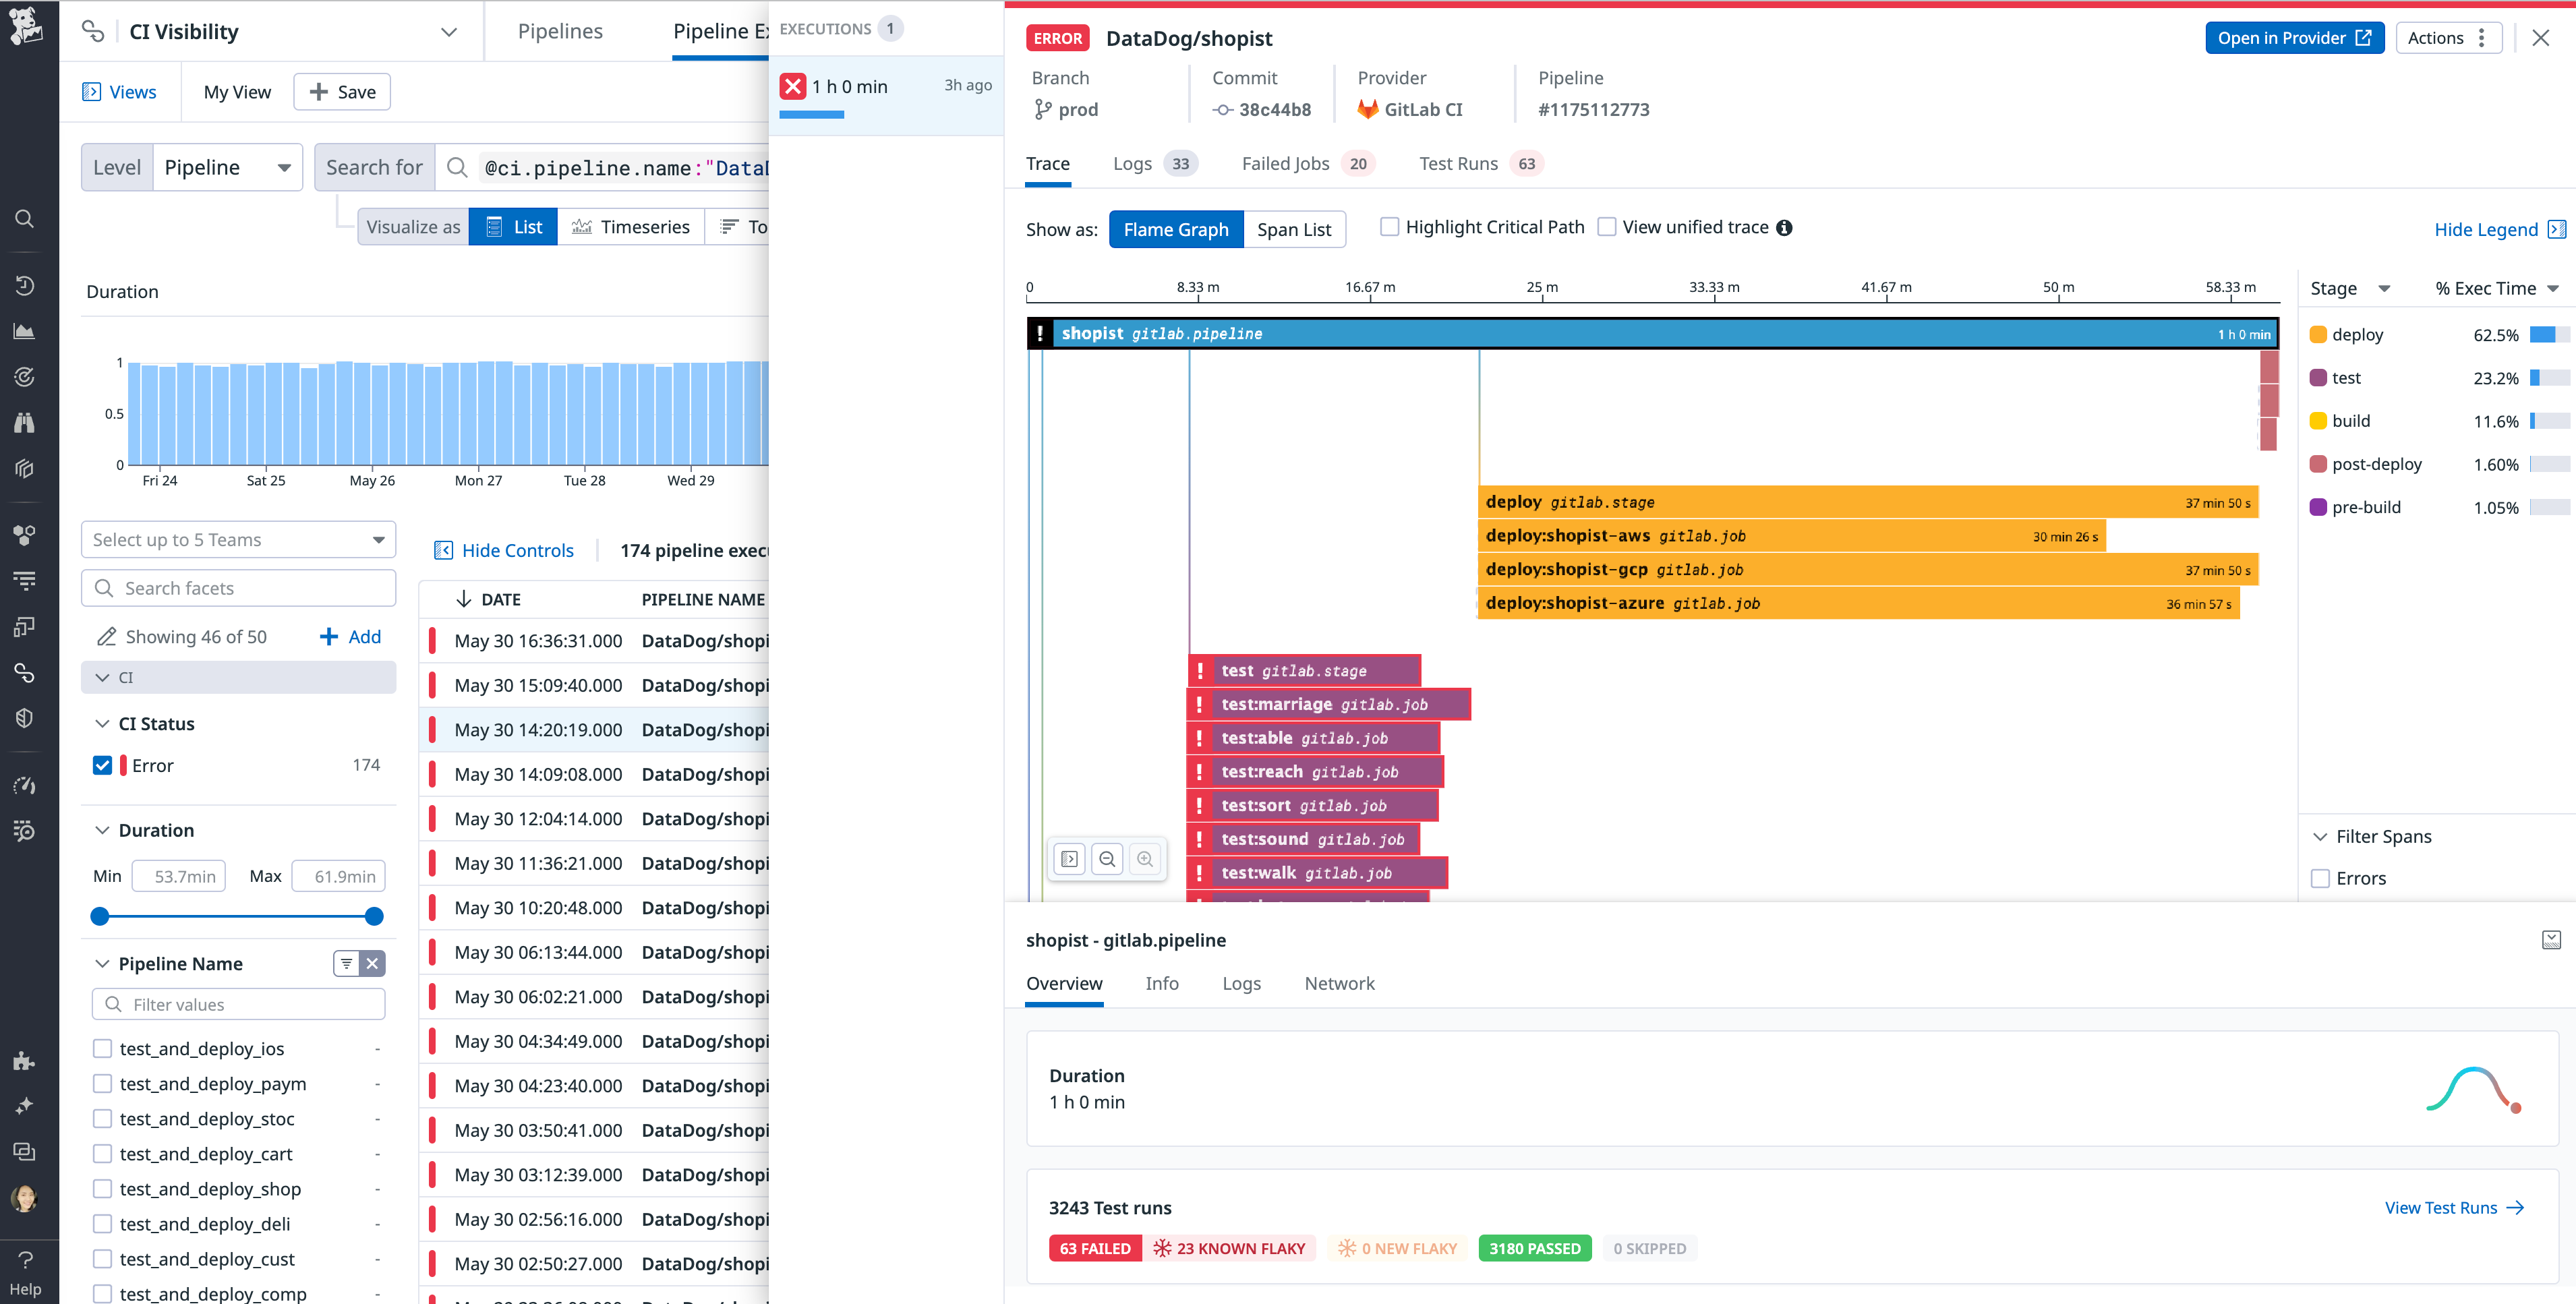Click the zoom-out magnifier on the flame graph
Screen dimensions: 2576x1304
click(1107, 858)
